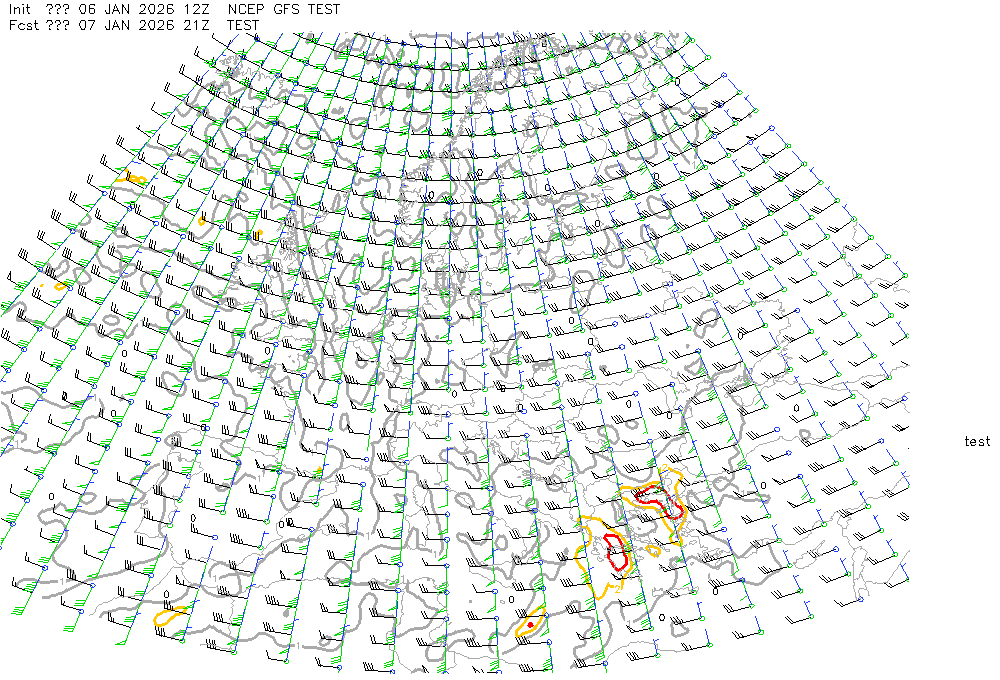Click the "???" placeholder on the Init line

click(x=58, y=9)
